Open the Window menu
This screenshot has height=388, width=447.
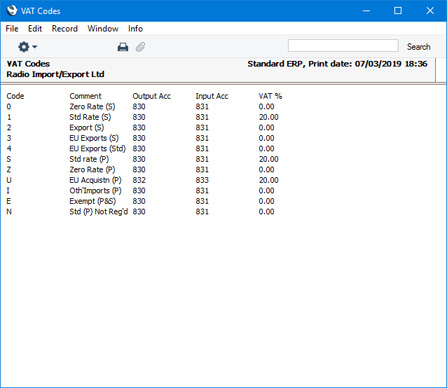point(103,29)
